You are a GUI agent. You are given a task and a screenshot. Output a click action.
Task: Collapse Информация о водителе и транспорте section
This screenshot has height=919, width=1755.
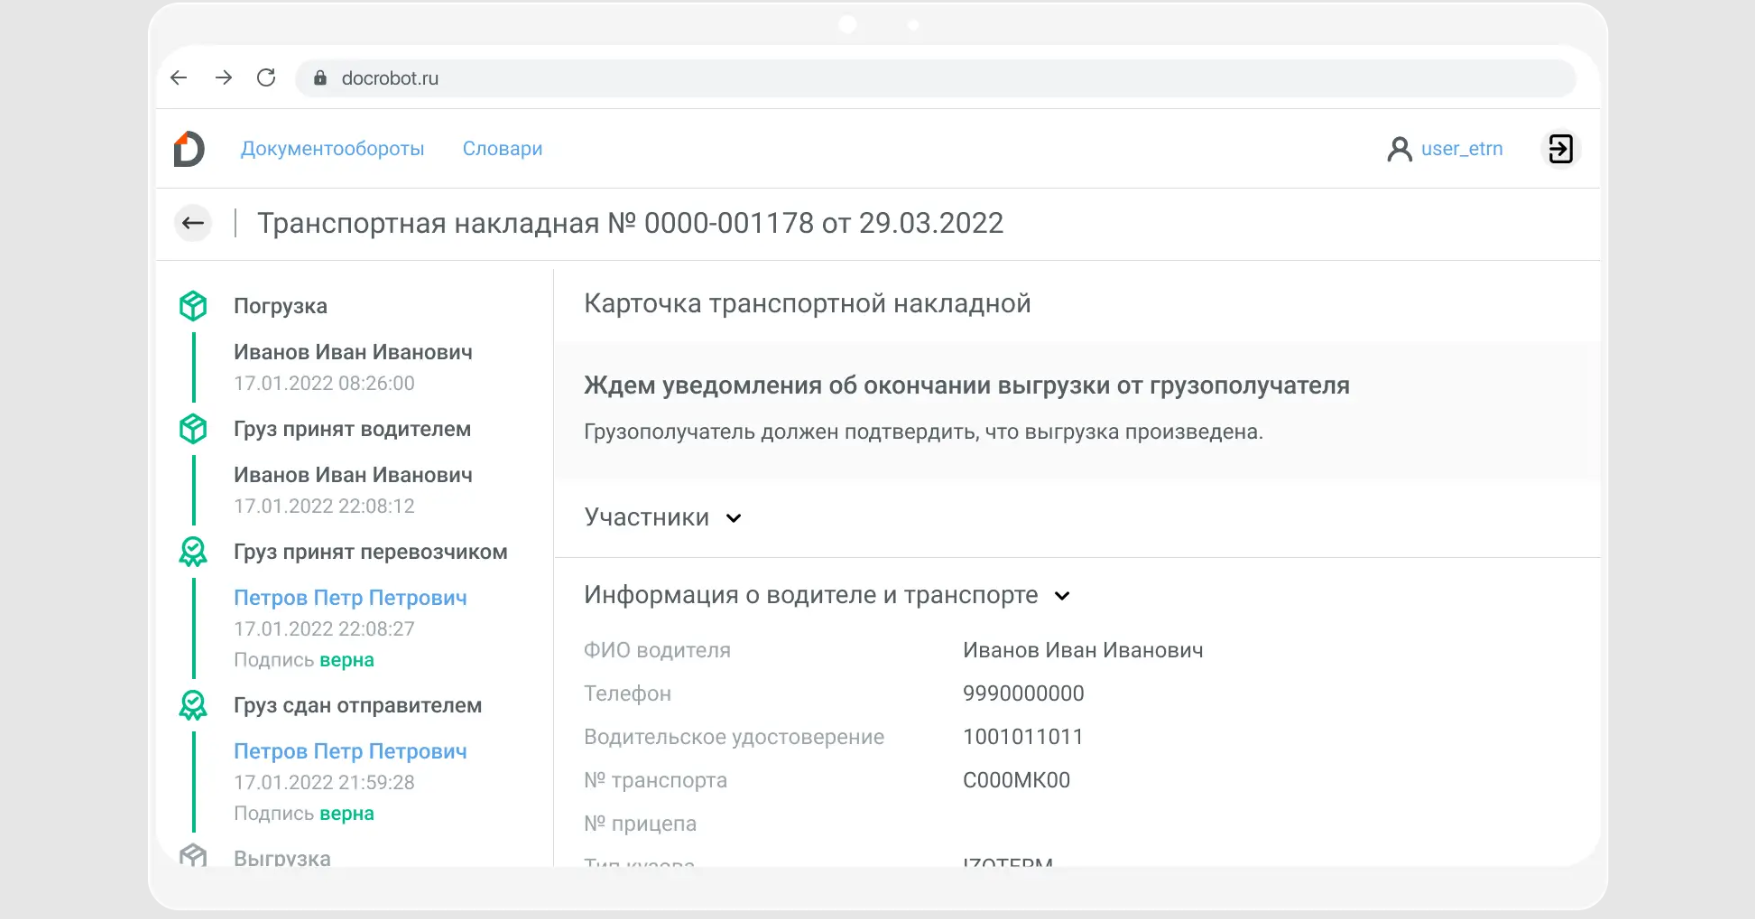[1062, 596]
